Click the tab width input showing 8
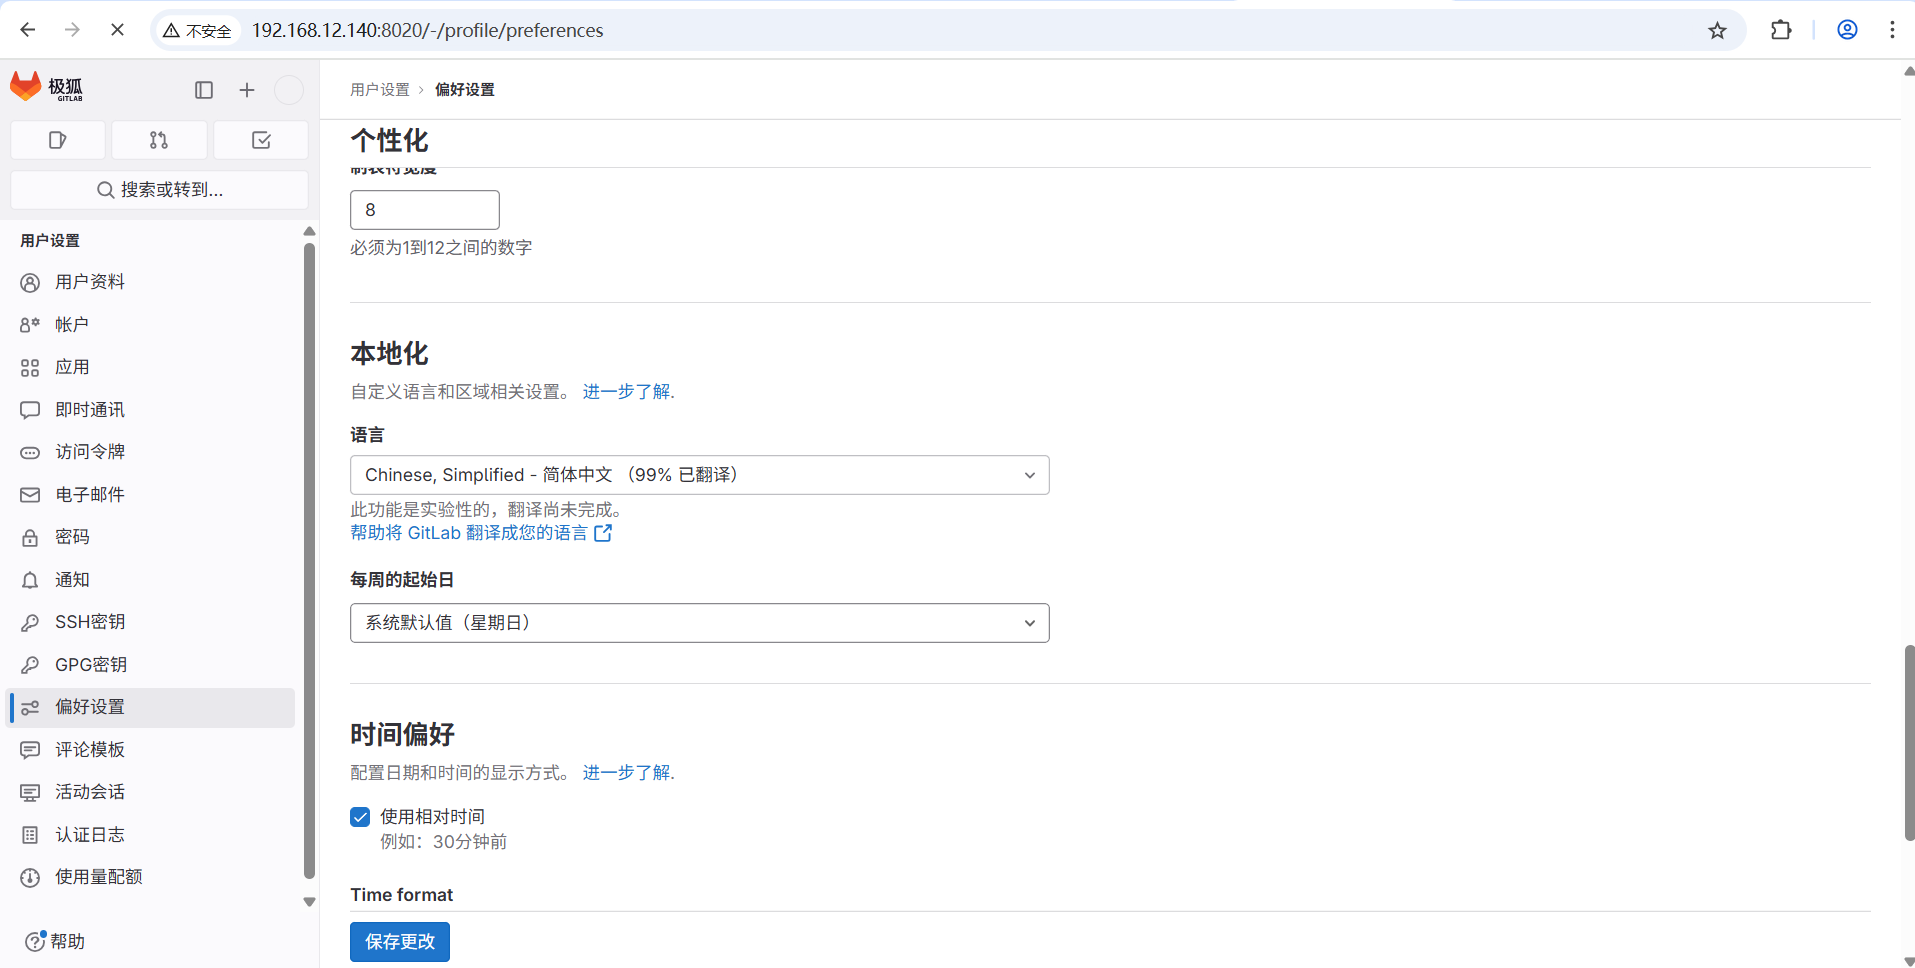This screenshot has width=1915, height=968. (425, 210)
